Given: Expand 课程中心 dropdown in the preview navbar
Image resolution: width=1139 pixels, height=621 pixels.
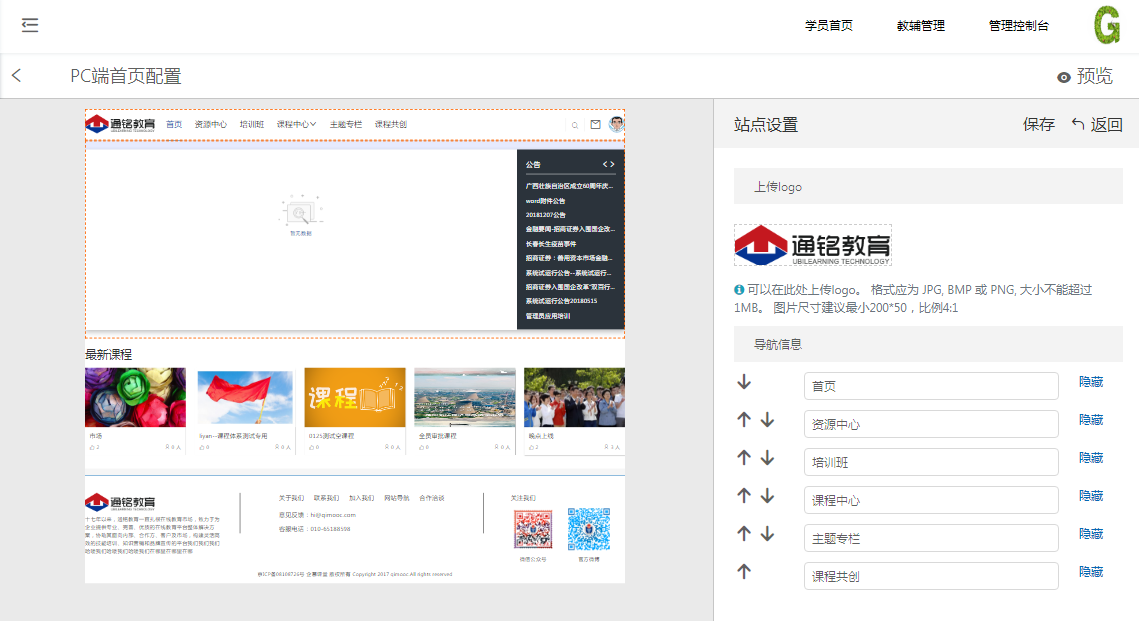Looking at the screenshot, I should coord(296,125).
